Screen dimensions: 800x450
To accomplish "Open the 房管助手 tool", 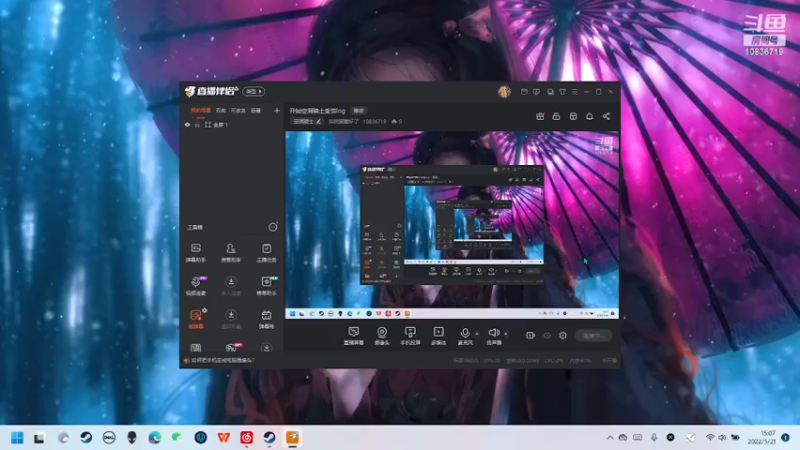I will 231,253.
